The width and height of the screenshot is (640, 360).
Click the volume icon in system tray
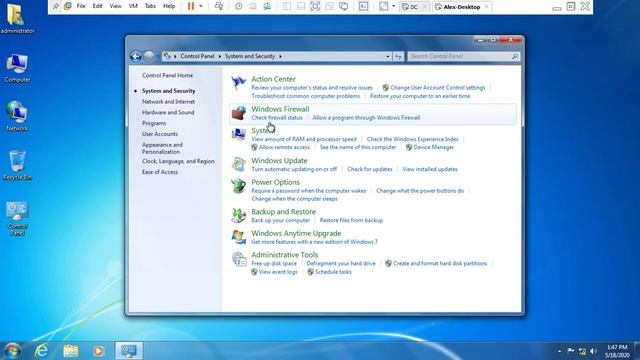593,351
